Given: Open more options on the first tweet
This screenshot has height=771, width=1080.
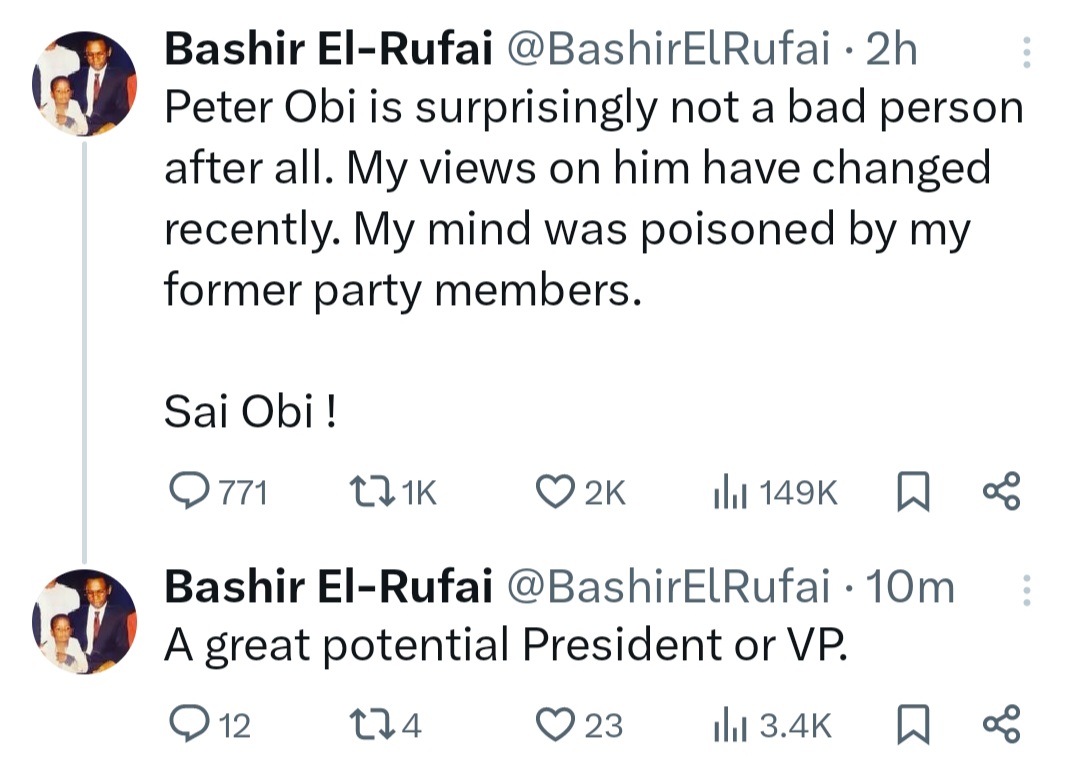Looking at the screenshot, I should point(1026,51).
